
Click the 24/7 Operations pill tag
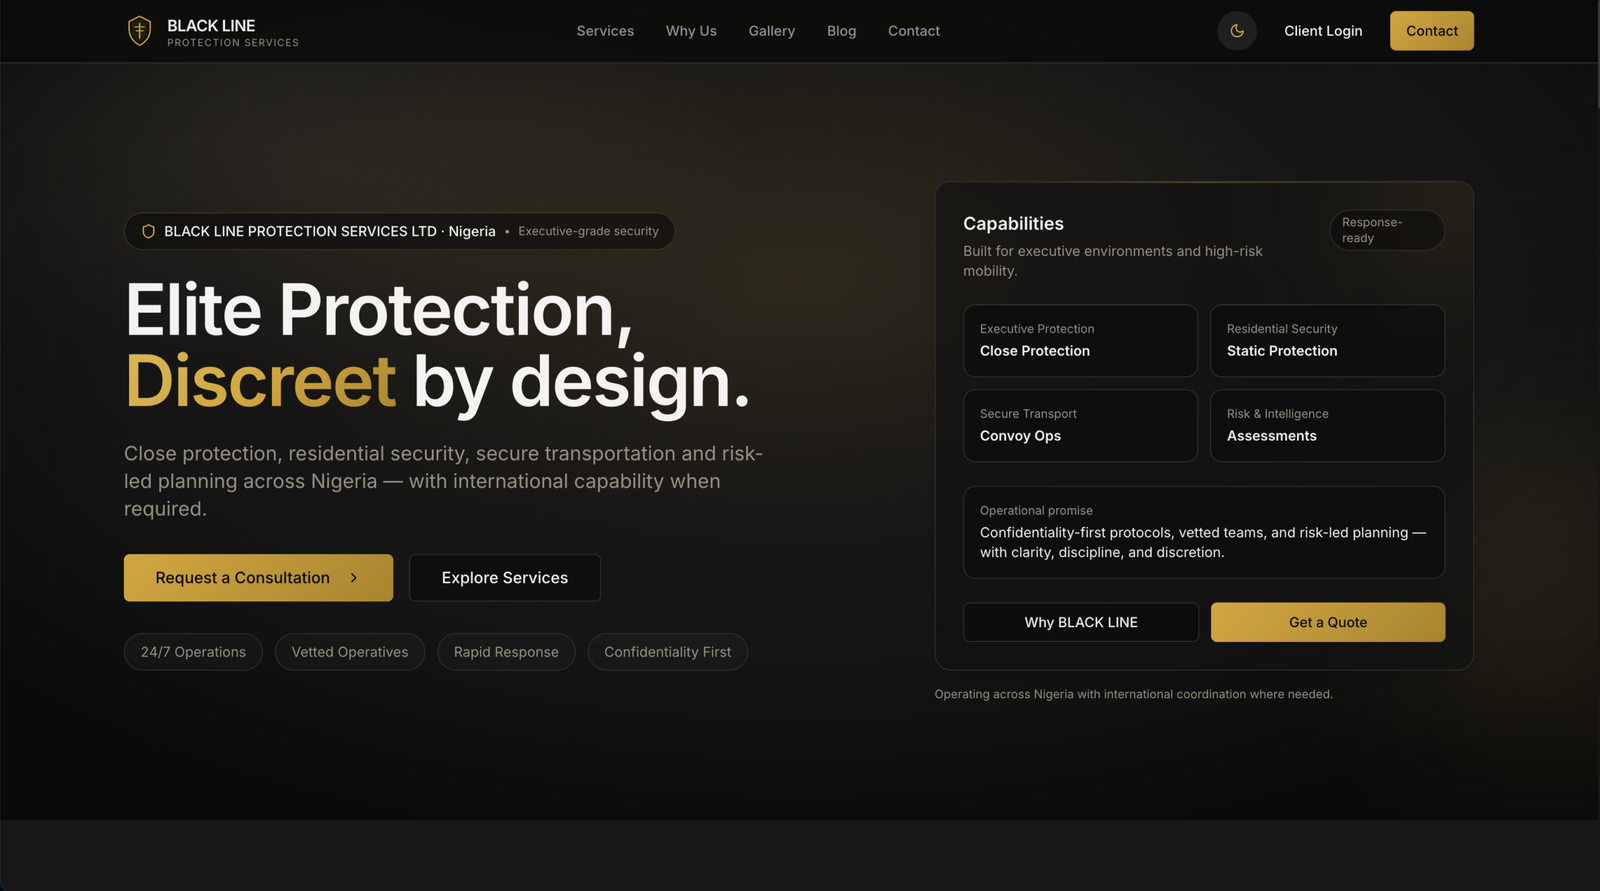tap(193, 652)
